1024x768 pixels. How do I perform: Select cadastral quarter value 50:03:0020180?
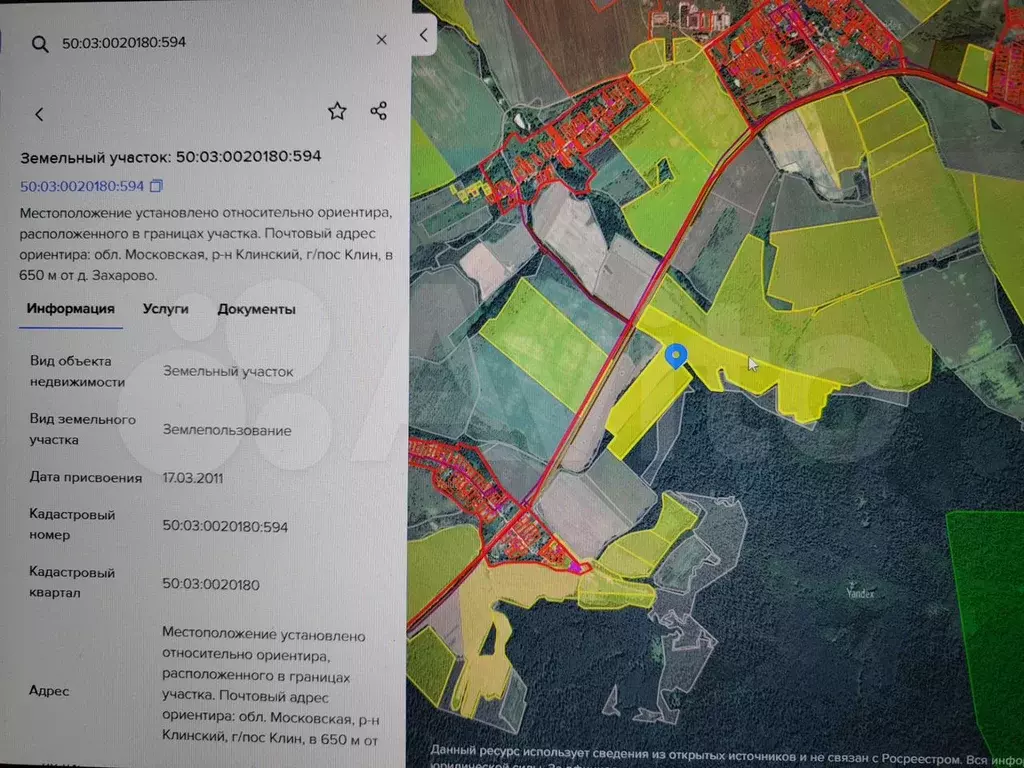pyautogui.click(x=211, y=584)
